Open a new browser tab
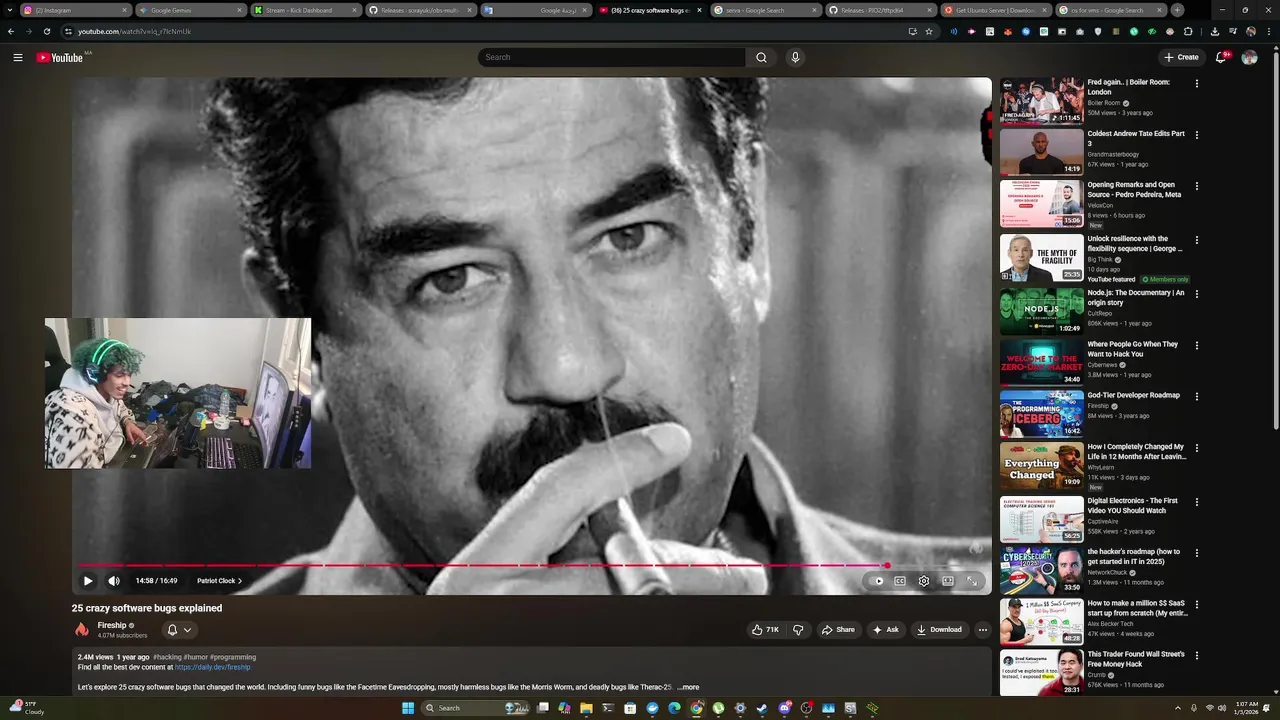 1177,10
